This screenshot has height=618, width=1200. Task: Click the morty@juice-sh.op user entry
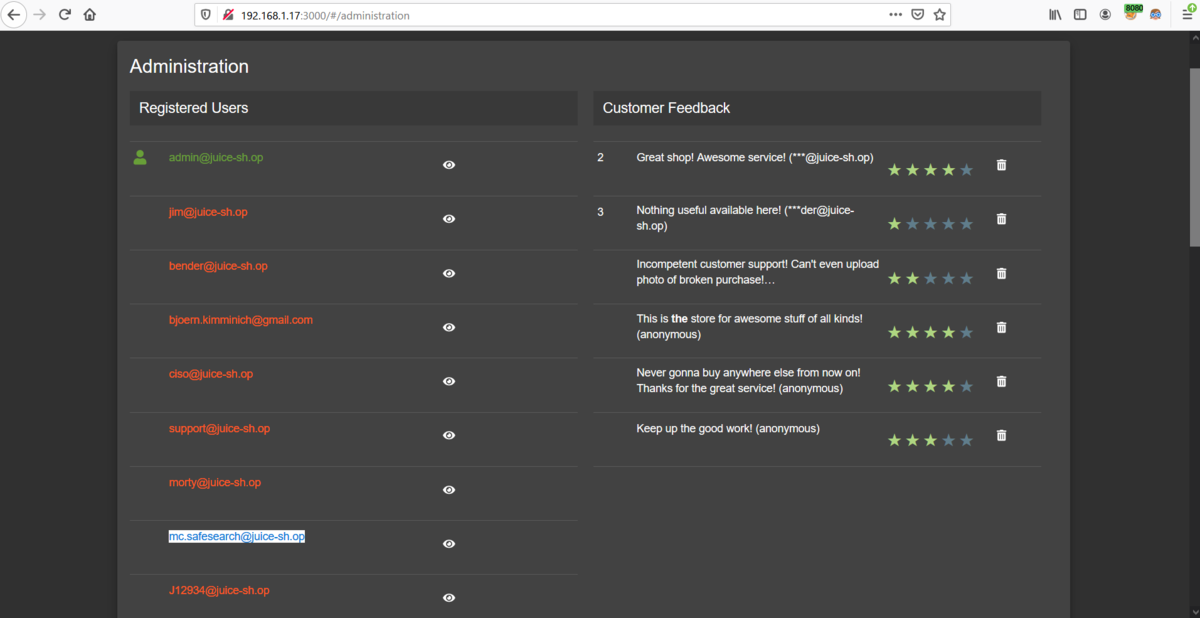click(x=215, y=482)
